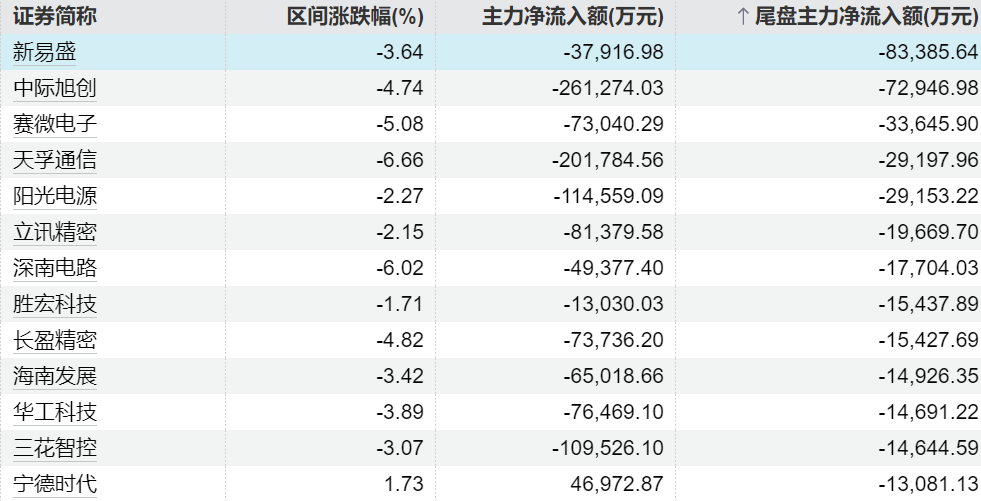Image resolution: width=981 pixels, height=501 pixels.
Task: Open stock link 华工科技
Action: click(55, 412)
